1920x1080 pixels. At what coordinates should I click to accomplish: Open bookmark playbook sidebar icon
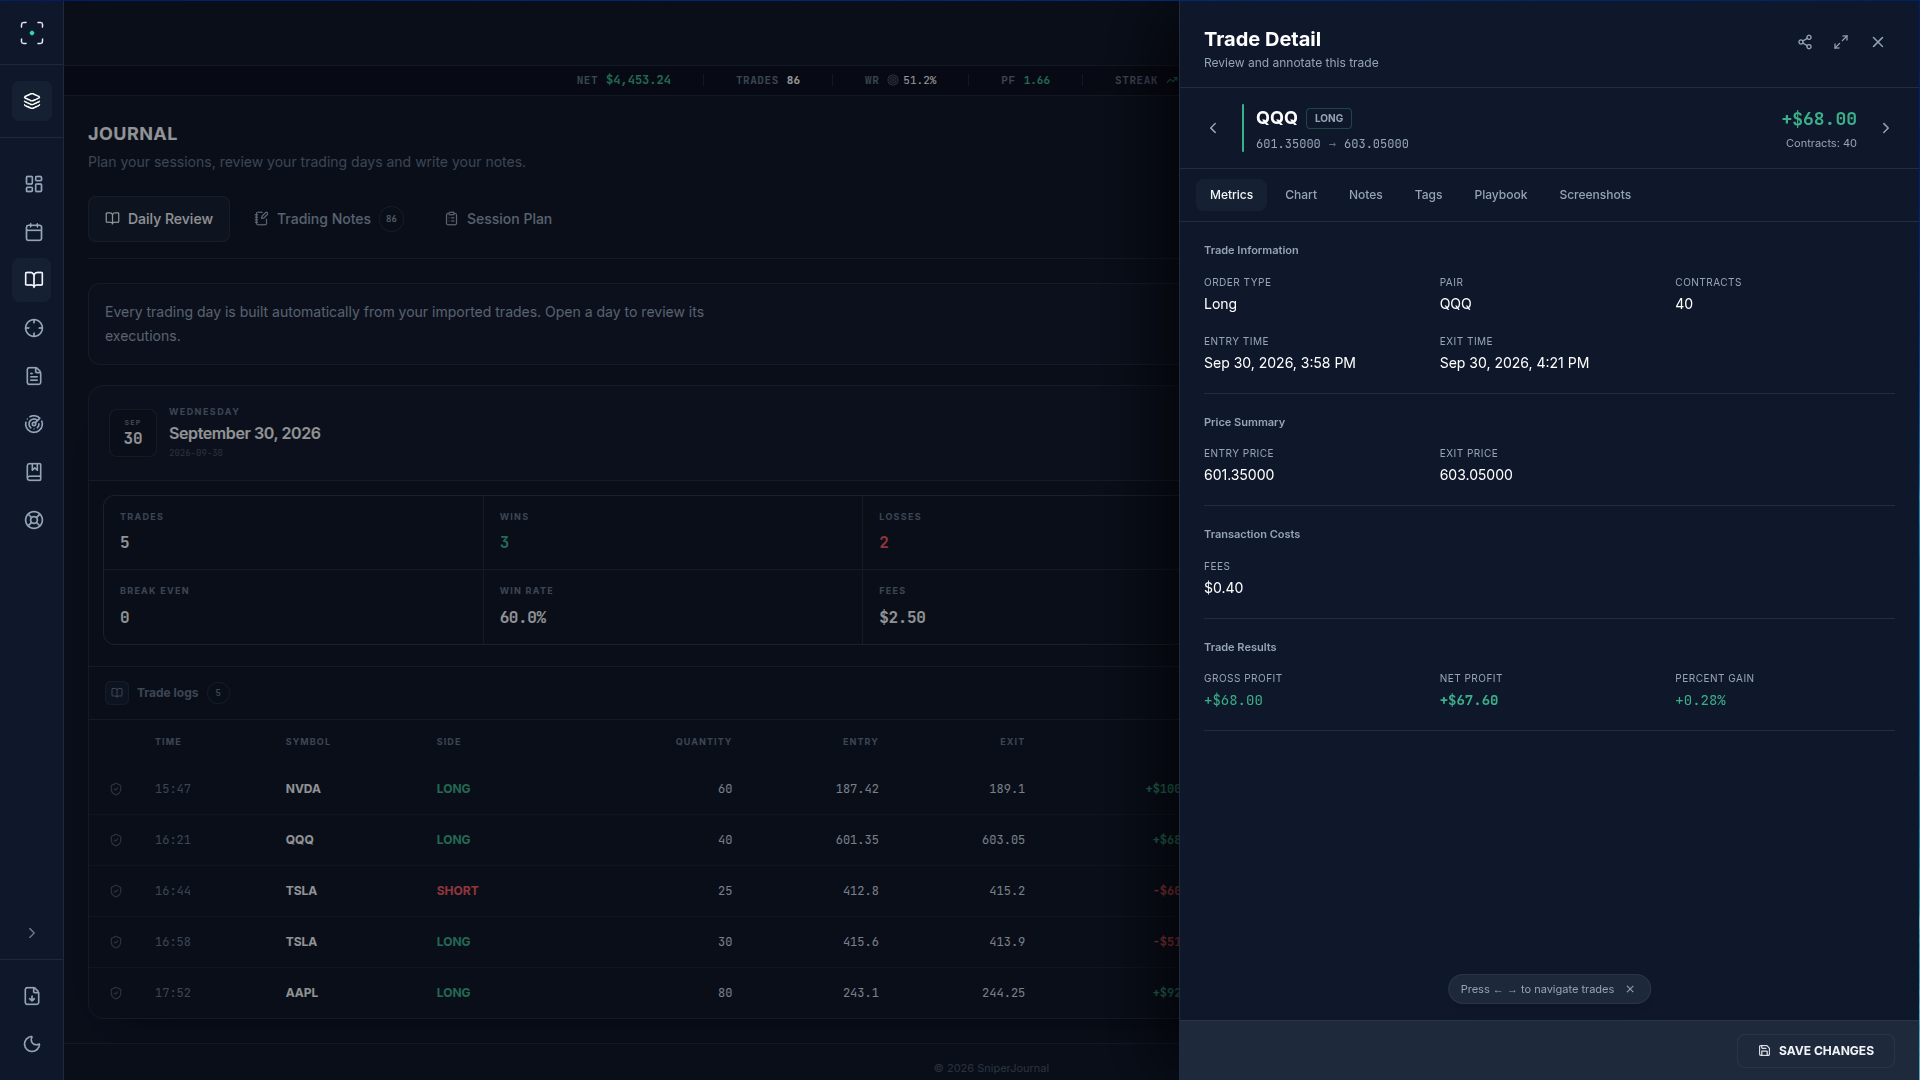[34, 472]
